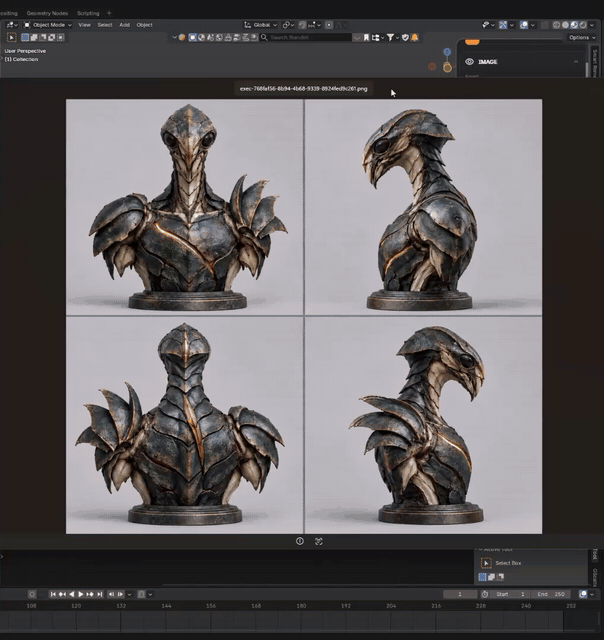Open the snapping options dropdown
The width and height of the screenshot is (604, 640).
314,25
